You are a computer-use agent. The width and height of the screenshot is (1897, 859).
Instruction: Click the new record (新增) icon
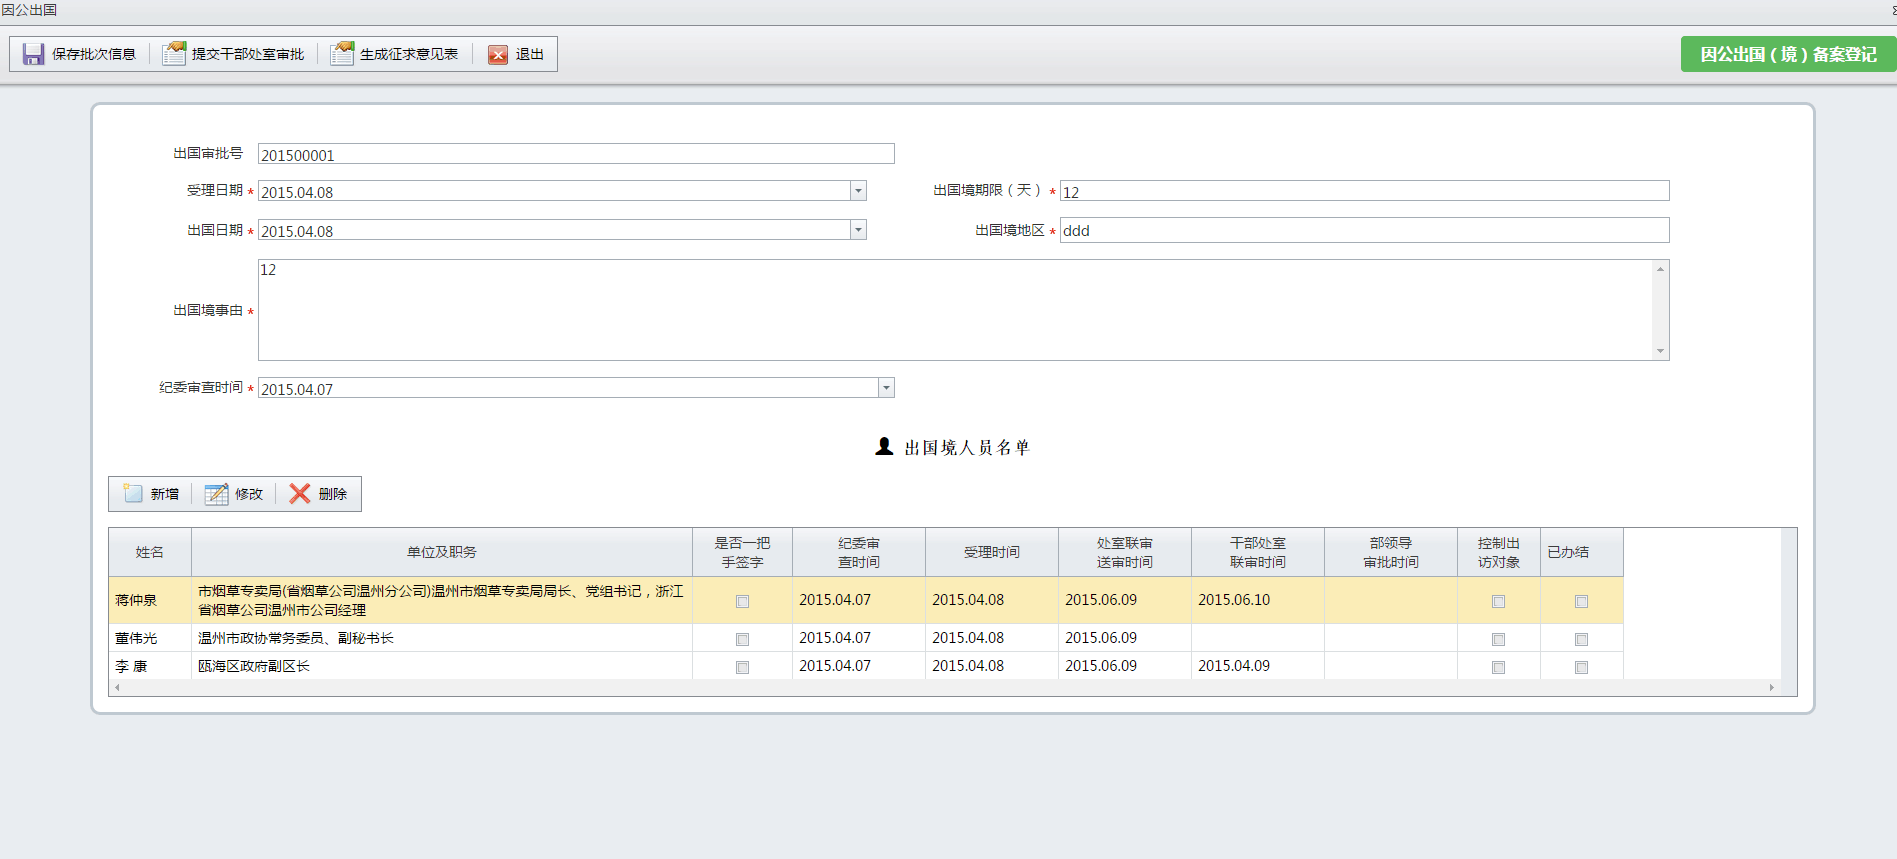tap(133, 494)
